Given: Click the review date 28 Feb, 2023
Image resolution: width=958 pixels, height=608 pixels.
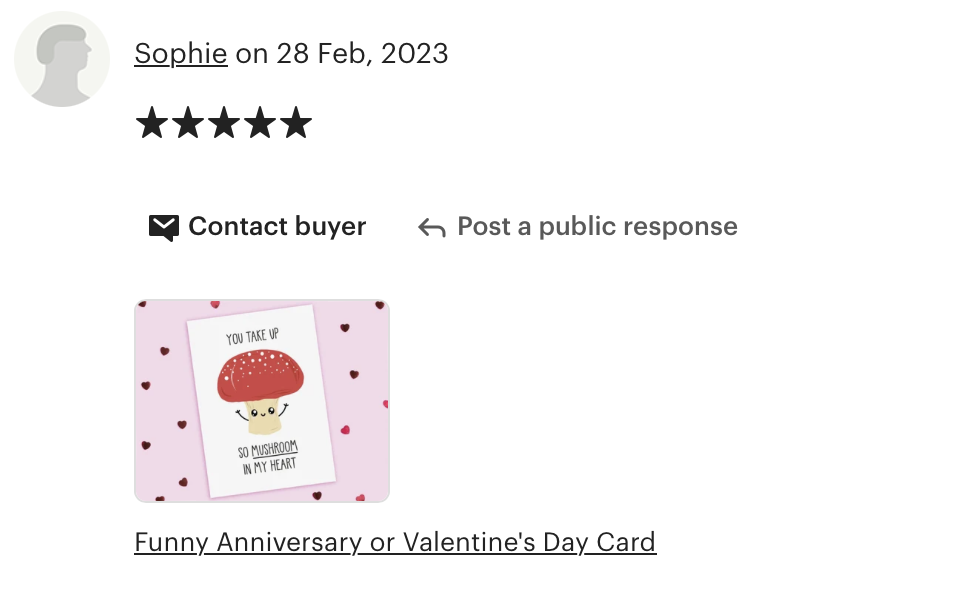Looking at the screenshot, I should 362,54.
